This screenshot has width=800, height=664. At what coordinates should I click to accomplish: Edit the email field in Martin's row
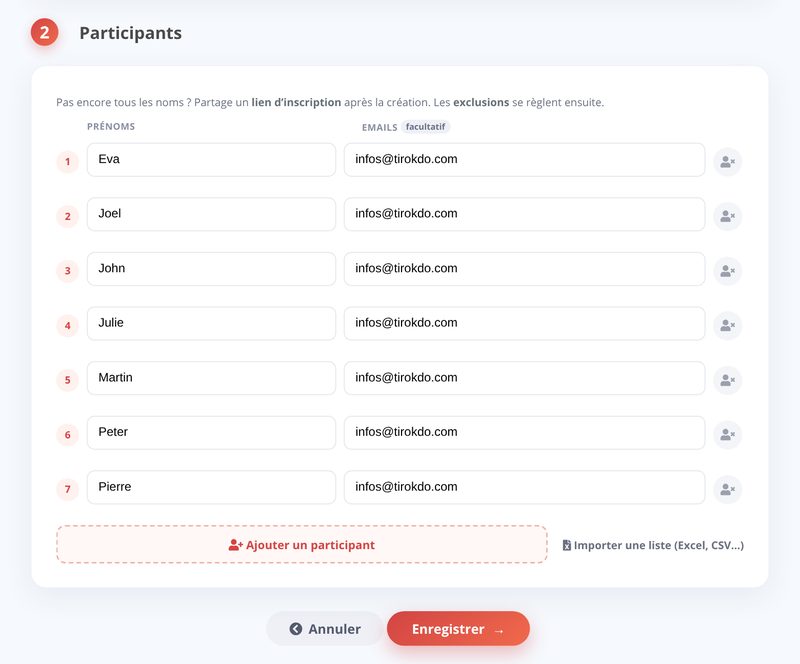pyautogui.click(x=524, y=378)
